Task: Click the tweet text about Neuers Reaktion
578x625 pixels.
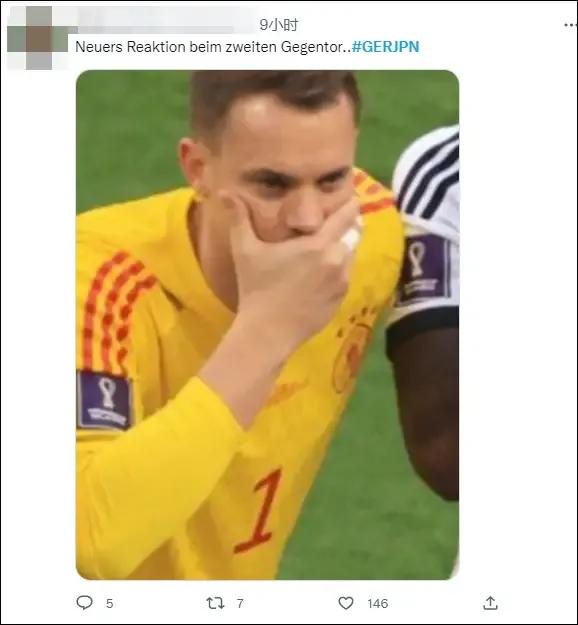Action: [213, 47]
